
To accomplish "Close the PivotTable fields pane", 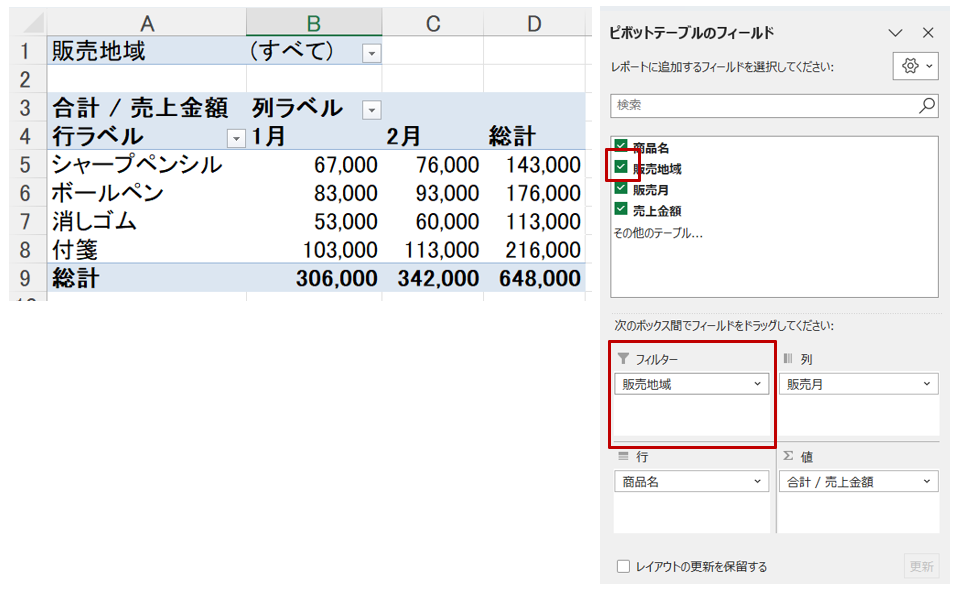I will point(927,33).
